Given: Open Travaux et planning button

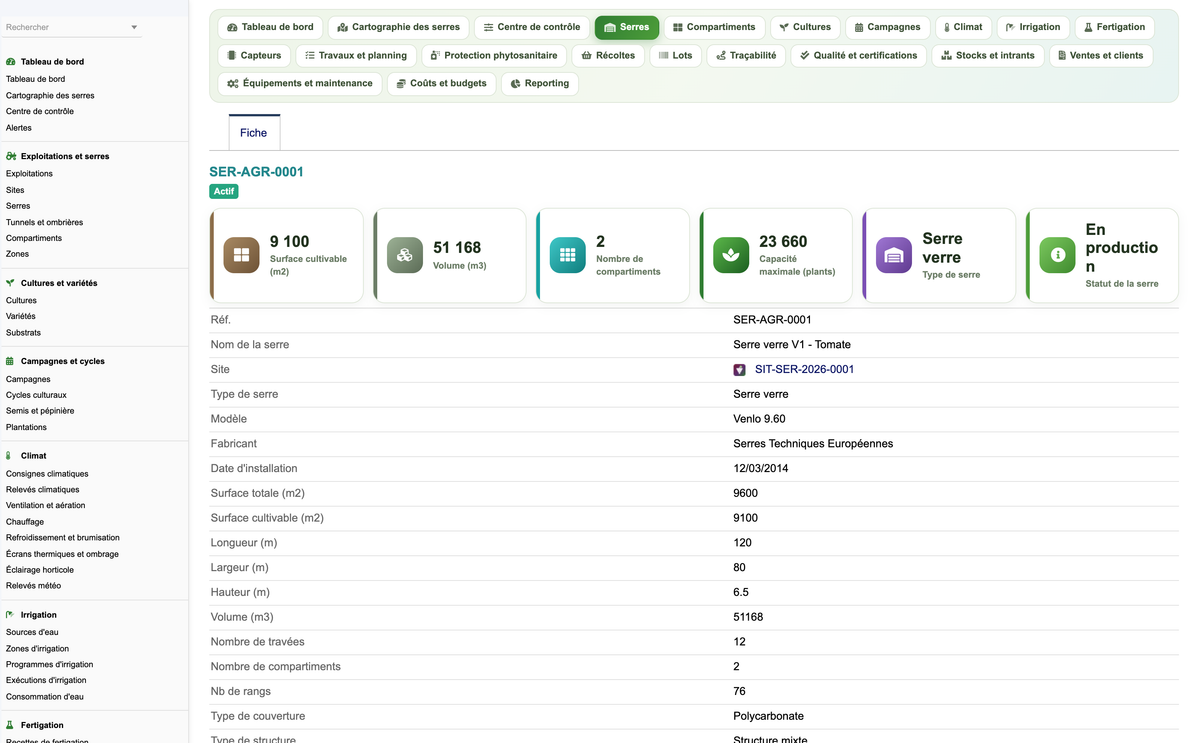Looking at the screenshot, I should pos(356,55).
